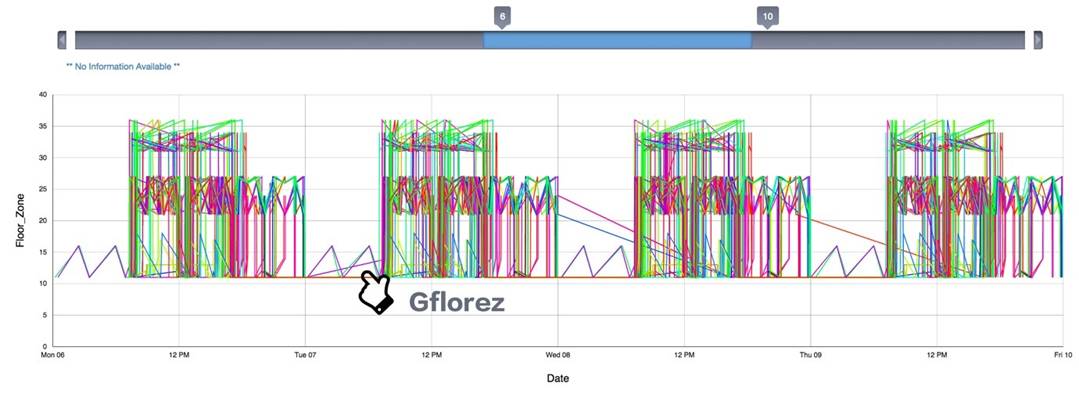Click the right arrow of the range slider
Image resolution: width=1079 pixels, height=394 pixels.
[x=1038, y=40]
